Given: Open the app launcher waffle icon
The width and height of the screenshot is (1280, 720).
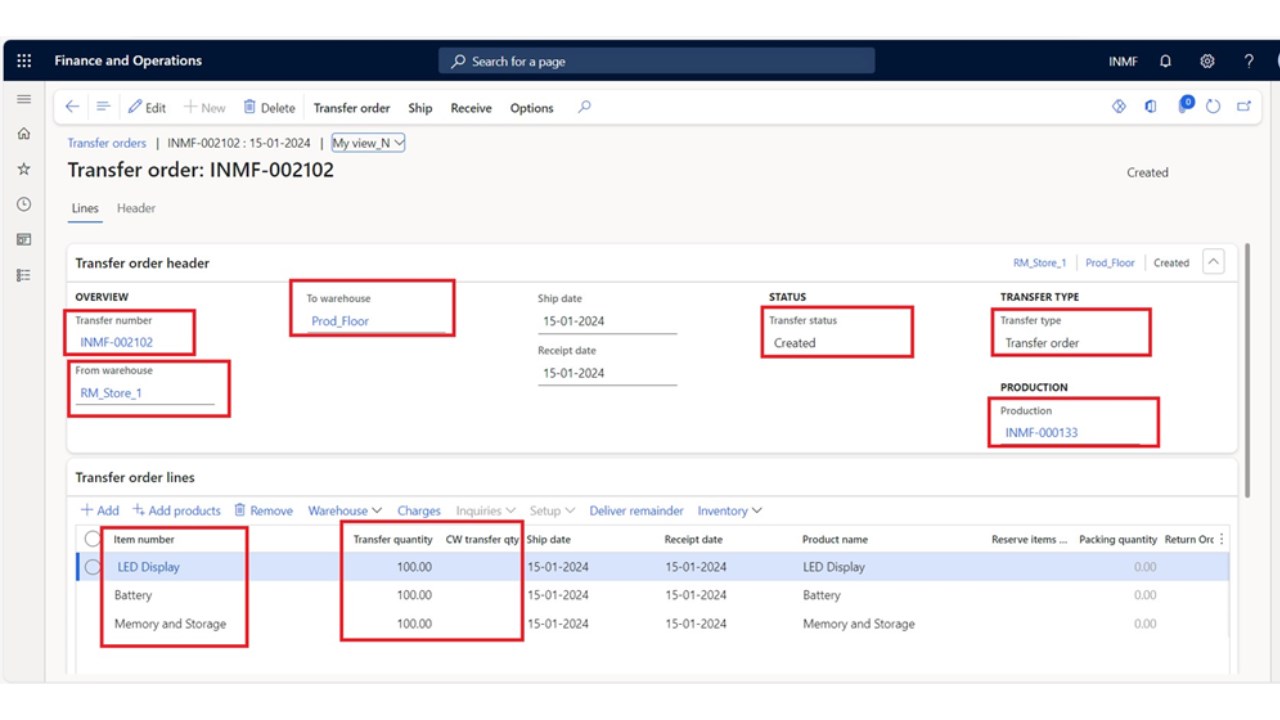Looking at the screenshot, I should pos(24,61).
